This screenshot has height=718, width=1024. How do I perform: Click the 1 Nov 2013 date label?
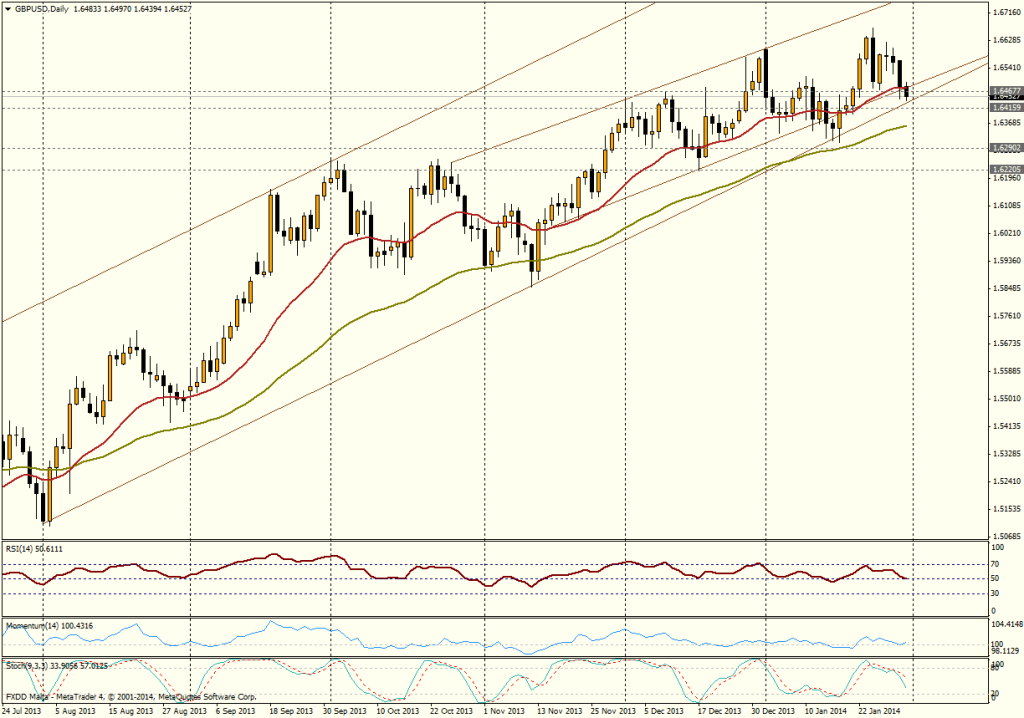click(503, 711)
